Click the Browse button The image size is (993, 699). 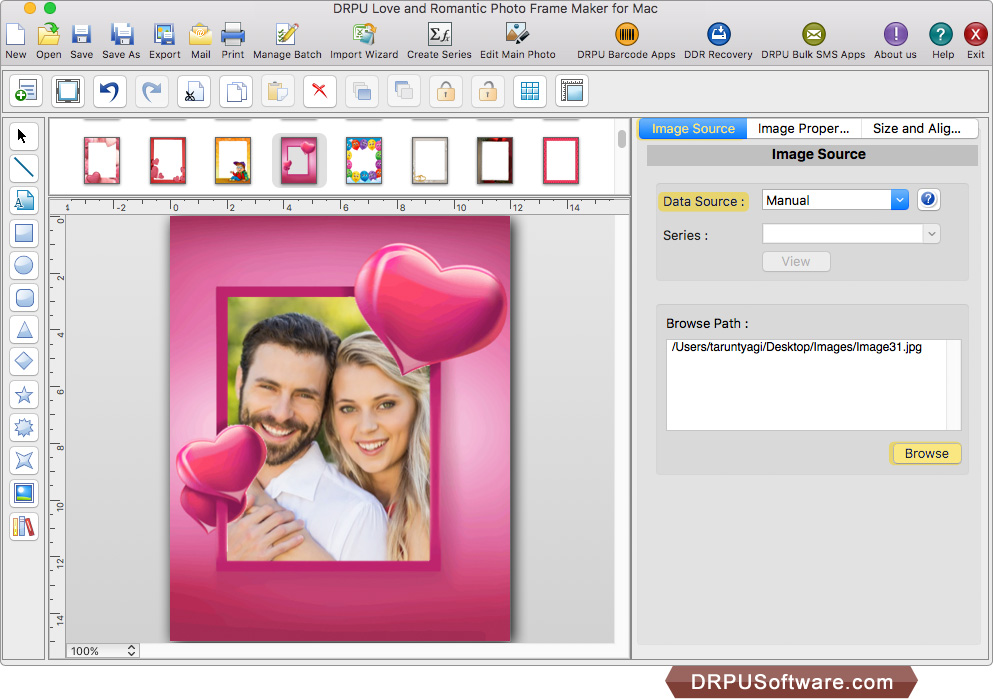coord(926,453)
